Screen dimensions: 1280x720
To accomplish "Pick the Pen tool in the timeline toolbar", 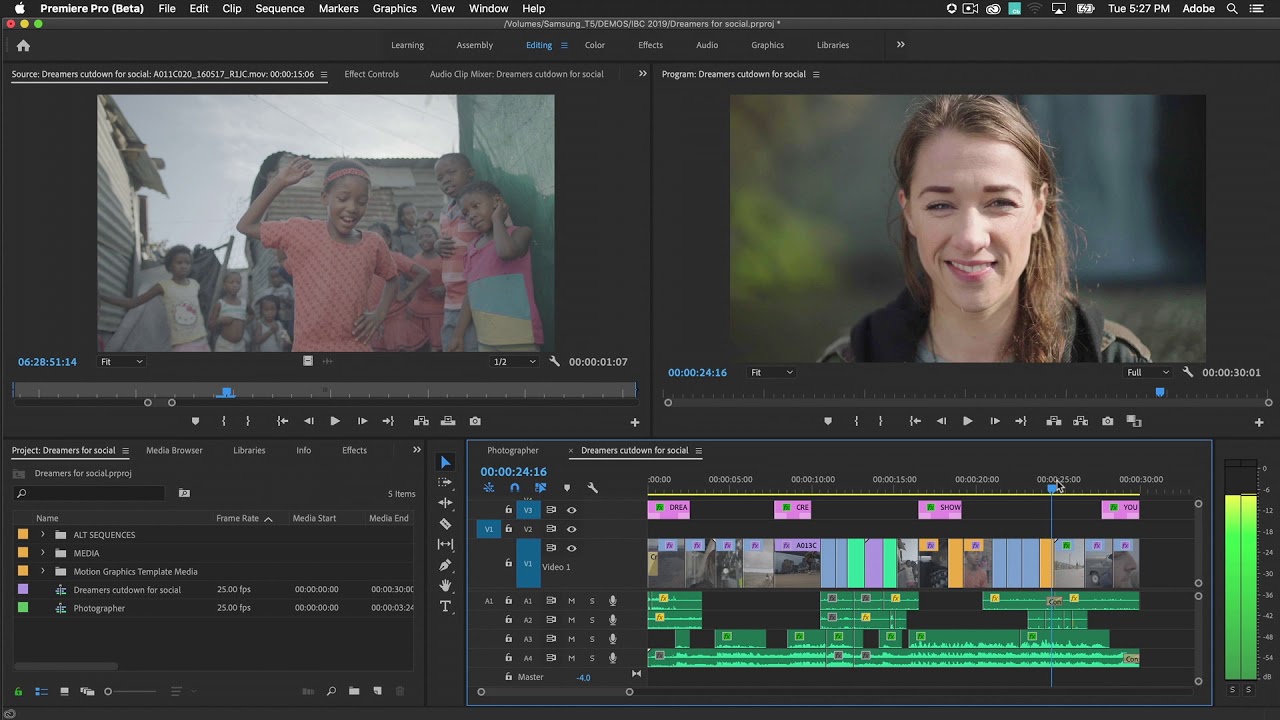I will tap(445, 562).
